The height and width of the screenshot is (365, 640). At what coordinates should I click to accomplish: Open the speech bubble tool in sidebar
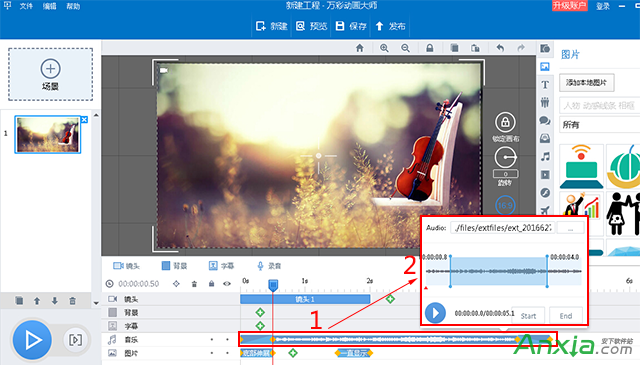[545, 120]
